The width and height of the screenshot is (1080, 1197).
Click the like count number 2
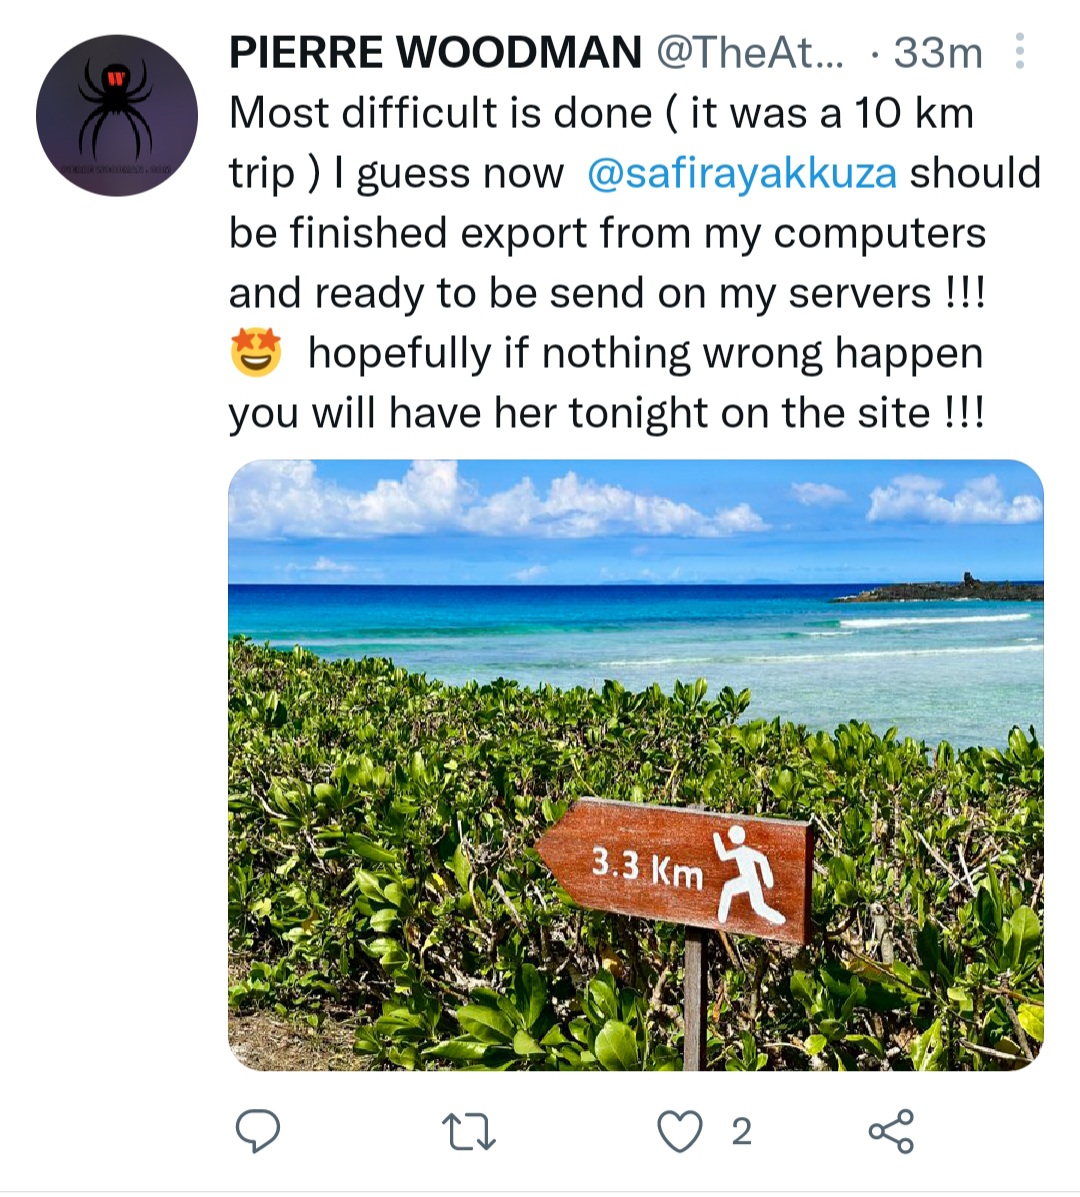[x=742, y=1131]
